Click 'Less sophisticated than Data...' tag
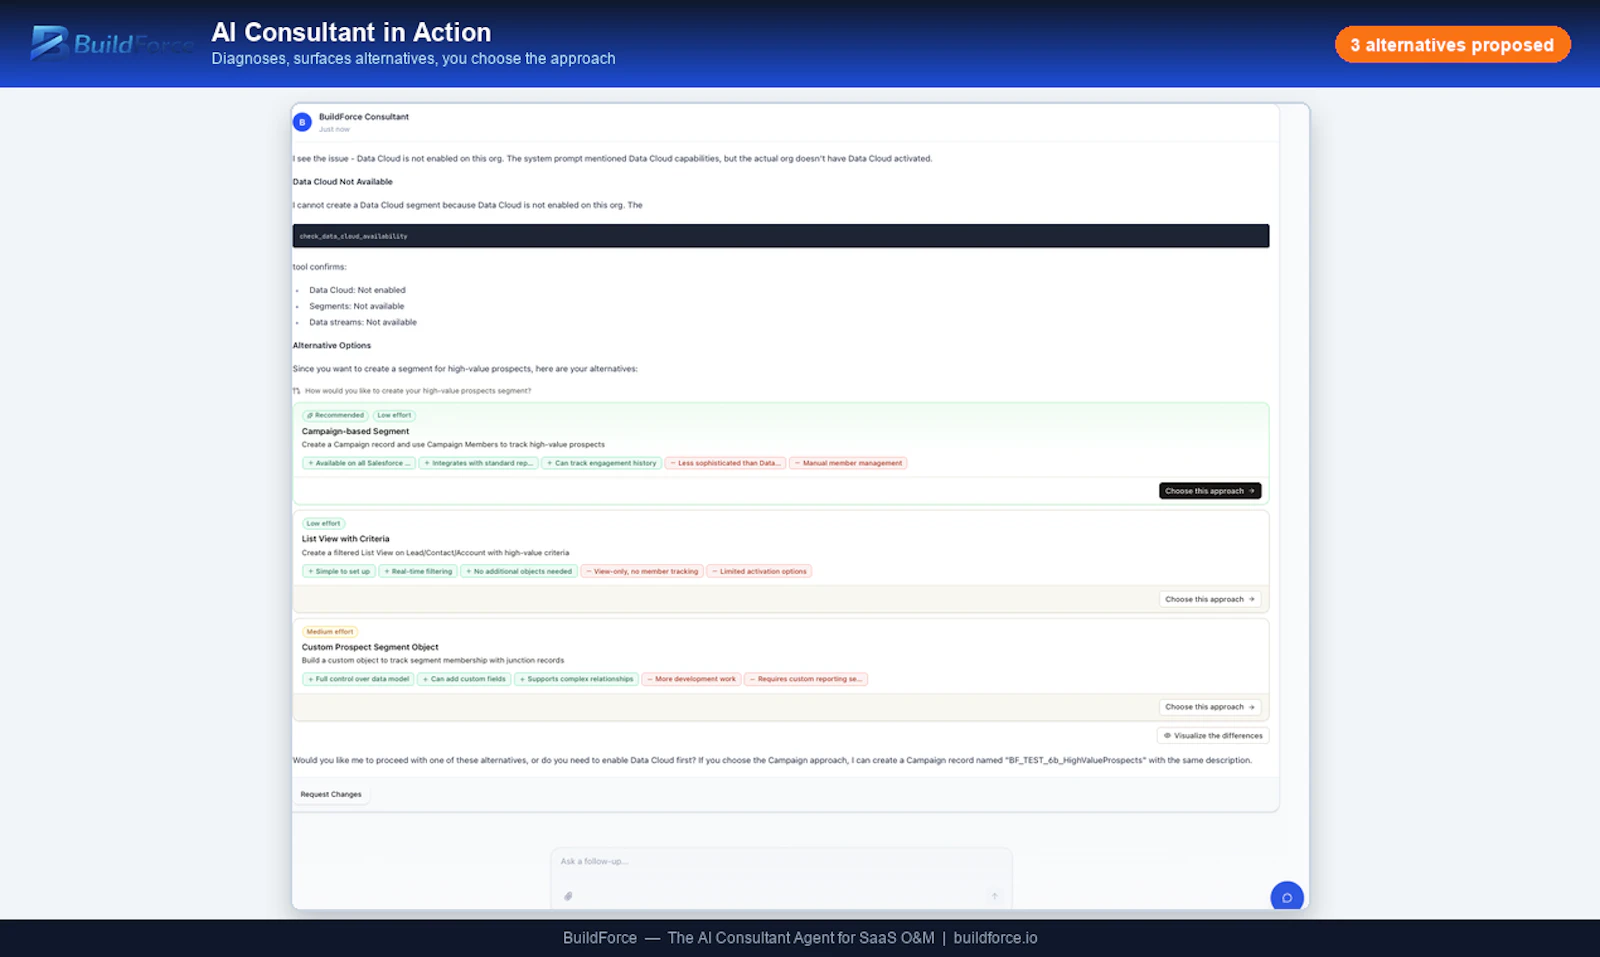 tap(725, 463)
